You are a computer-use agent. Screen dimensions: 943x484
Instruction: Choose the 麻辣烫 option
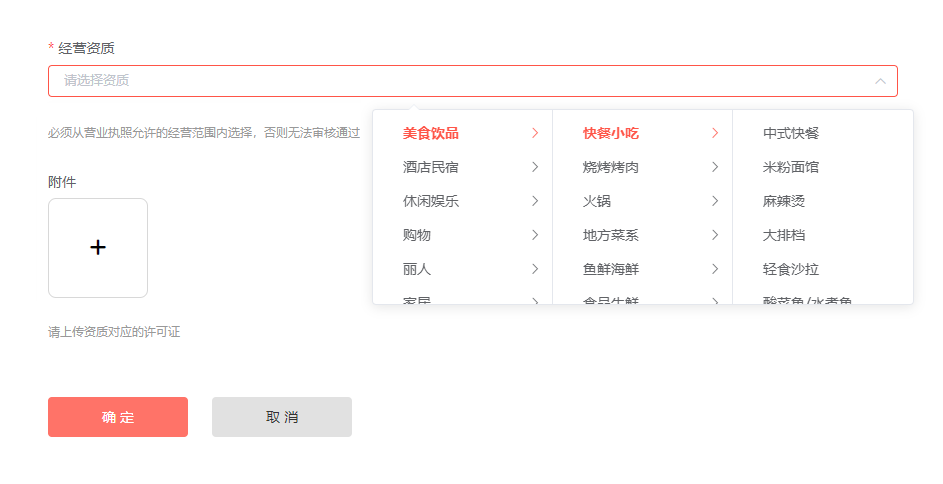[784, 201]
